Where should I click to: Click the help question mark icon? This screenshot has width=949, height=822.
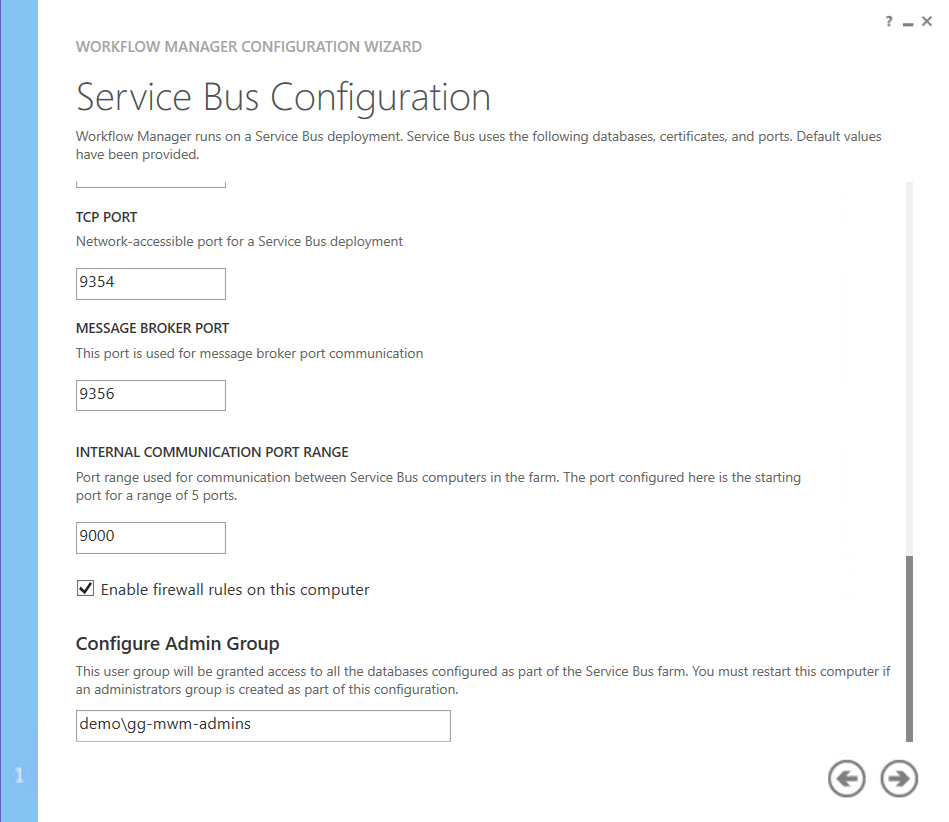tap(888, 22)
